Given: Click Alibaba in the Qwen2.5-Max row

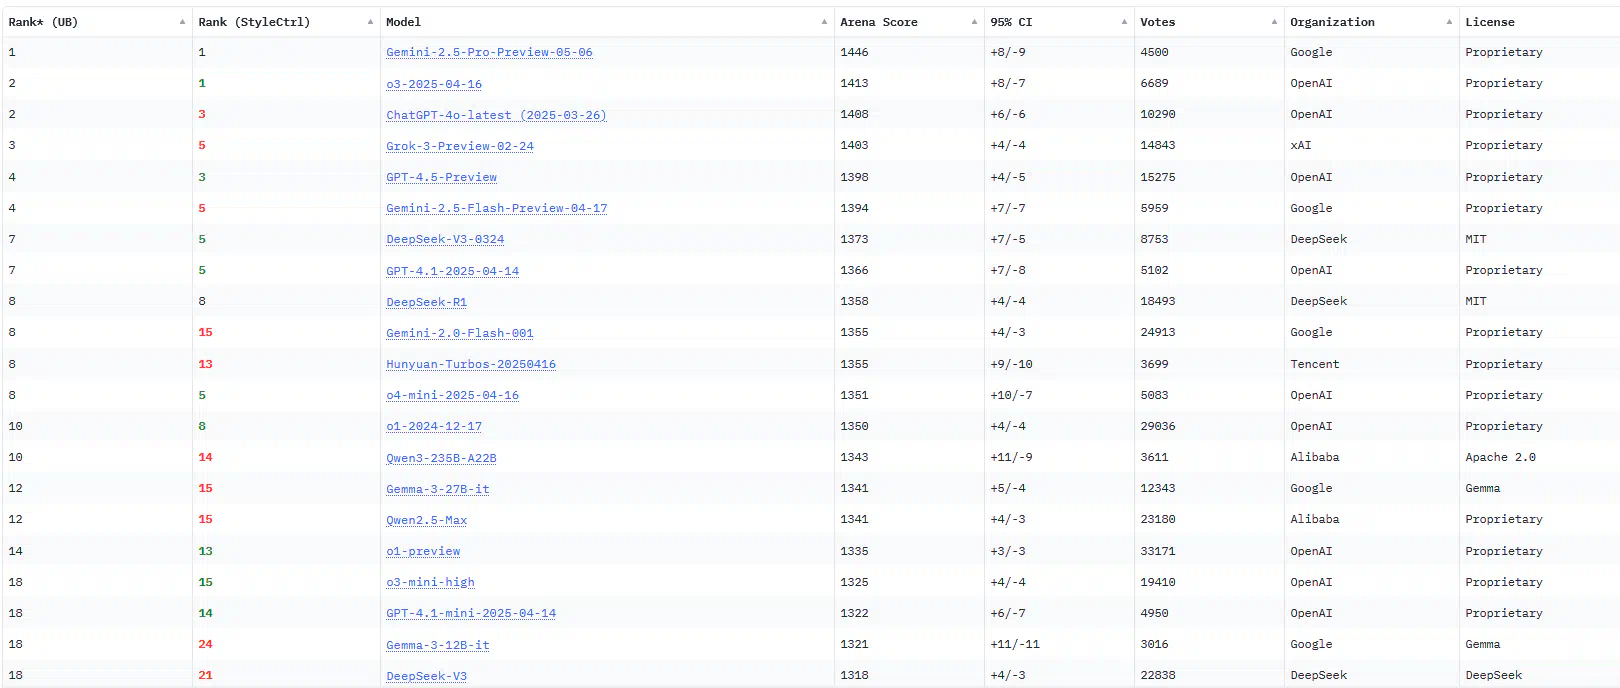Looking at the screenshot, I should [1314, 519].
